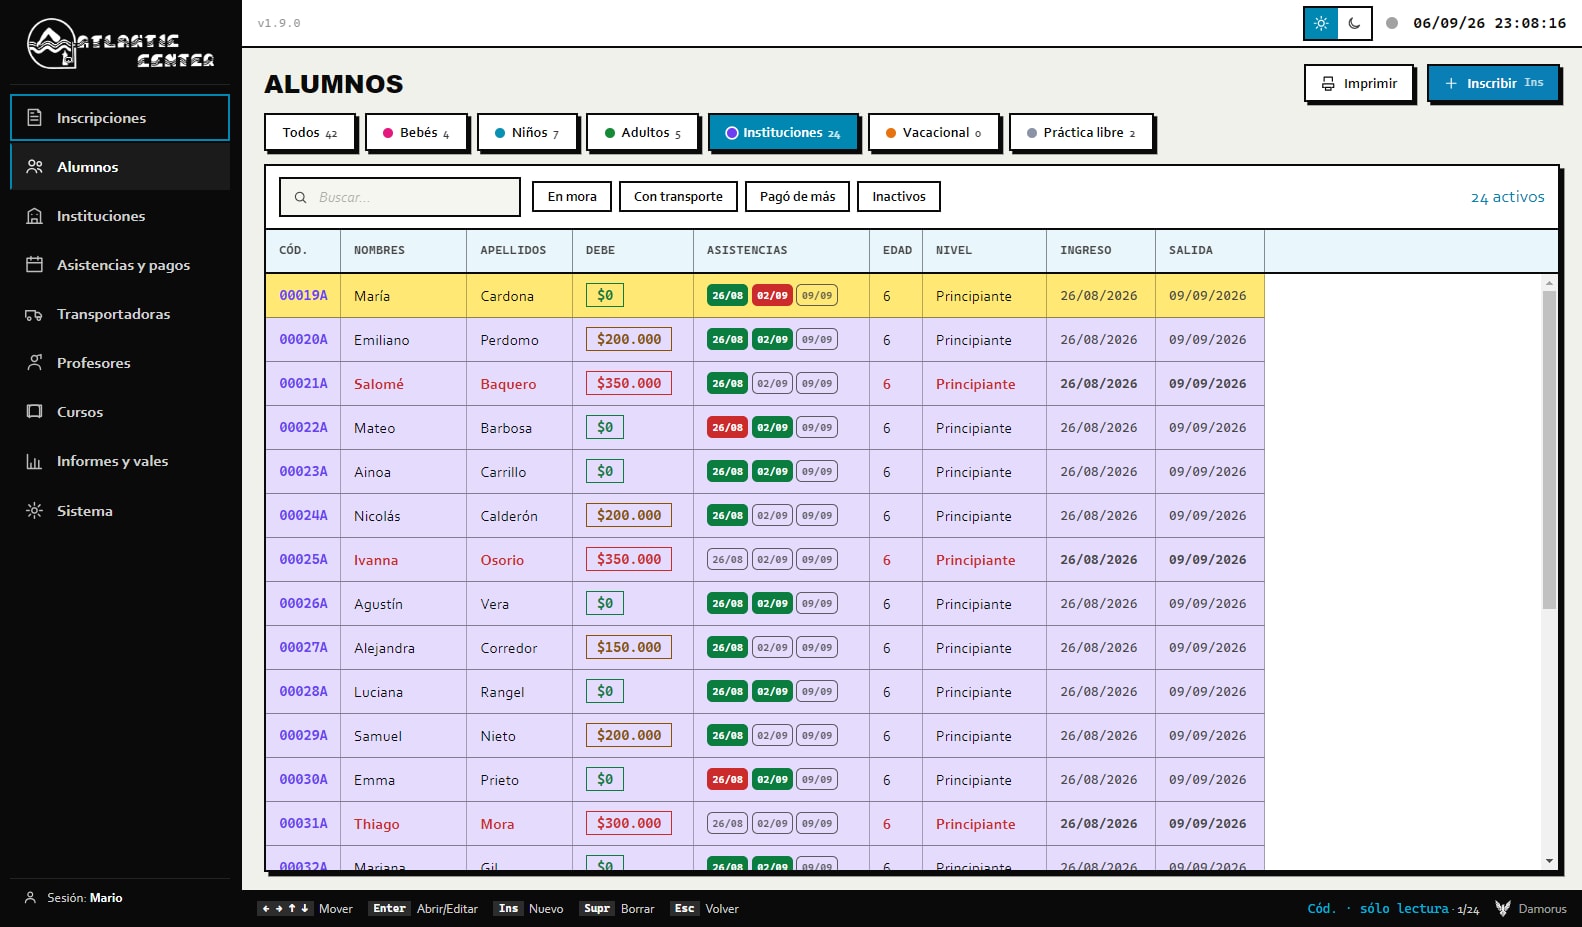Screen dimensions: 1582x927
Task: Toggle the En mora filter
Action: click(x=572, y=197)
